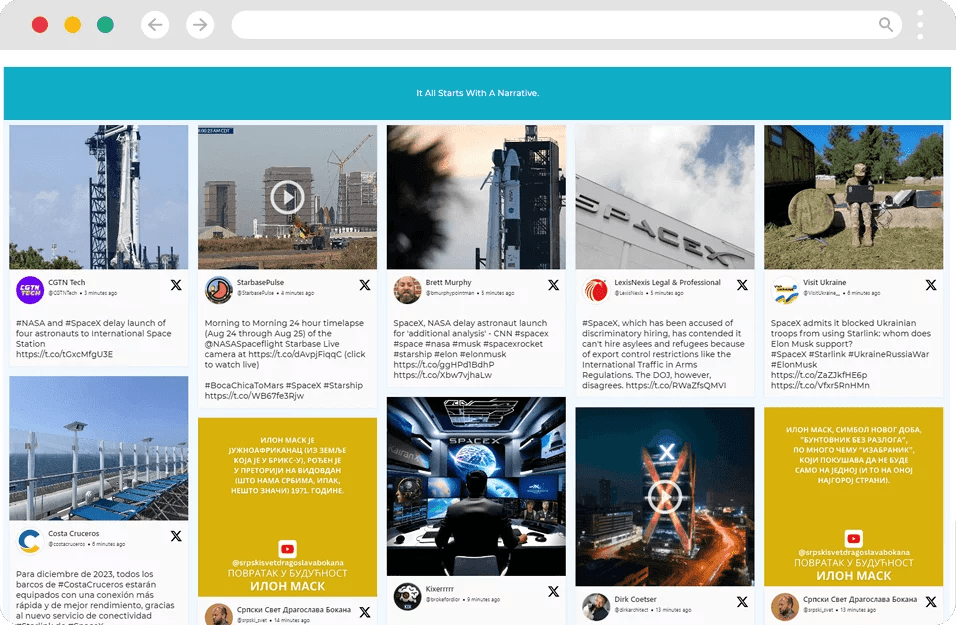Click the X logo on CGTN Tech's post

176,284
